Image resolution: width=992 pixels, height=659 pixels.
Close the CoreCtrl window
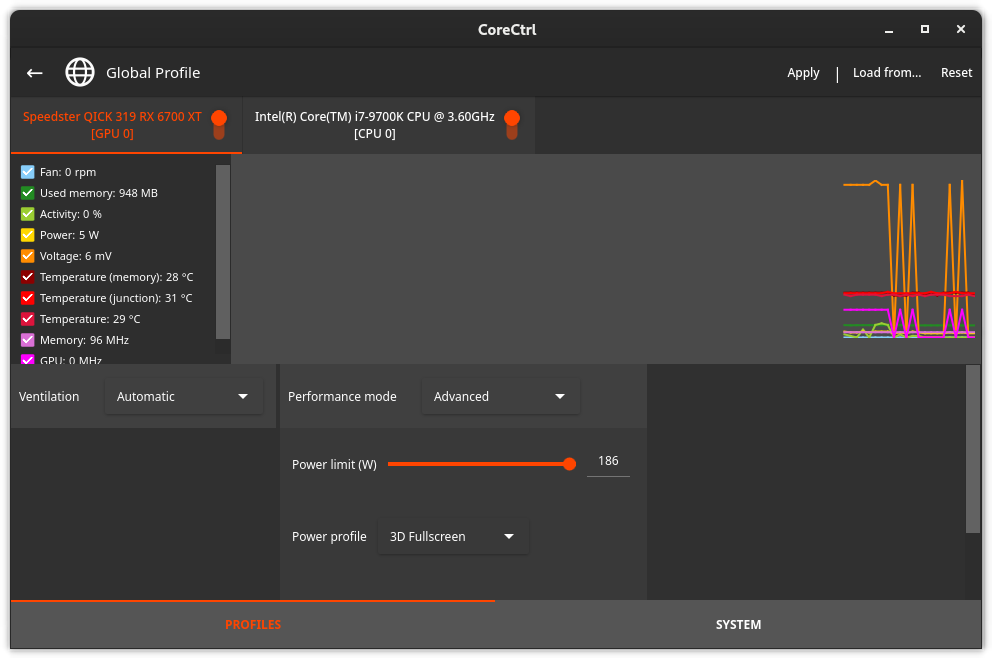[x=961, y=29]
